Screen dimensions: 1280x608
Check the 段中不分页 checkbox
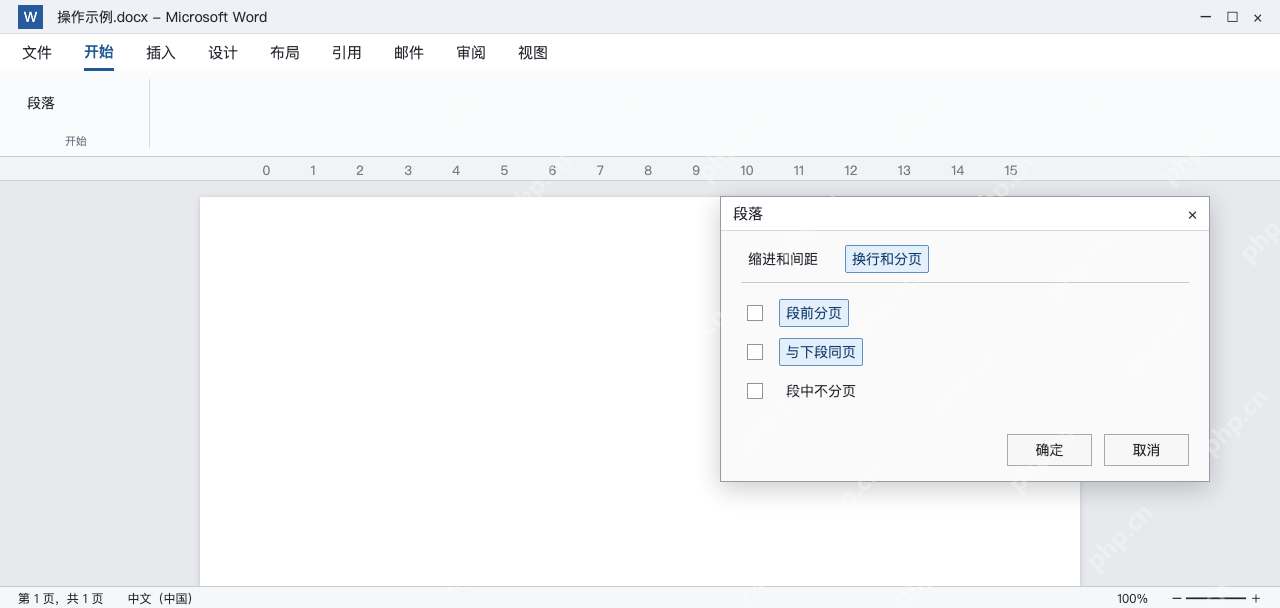pos(755,391)
